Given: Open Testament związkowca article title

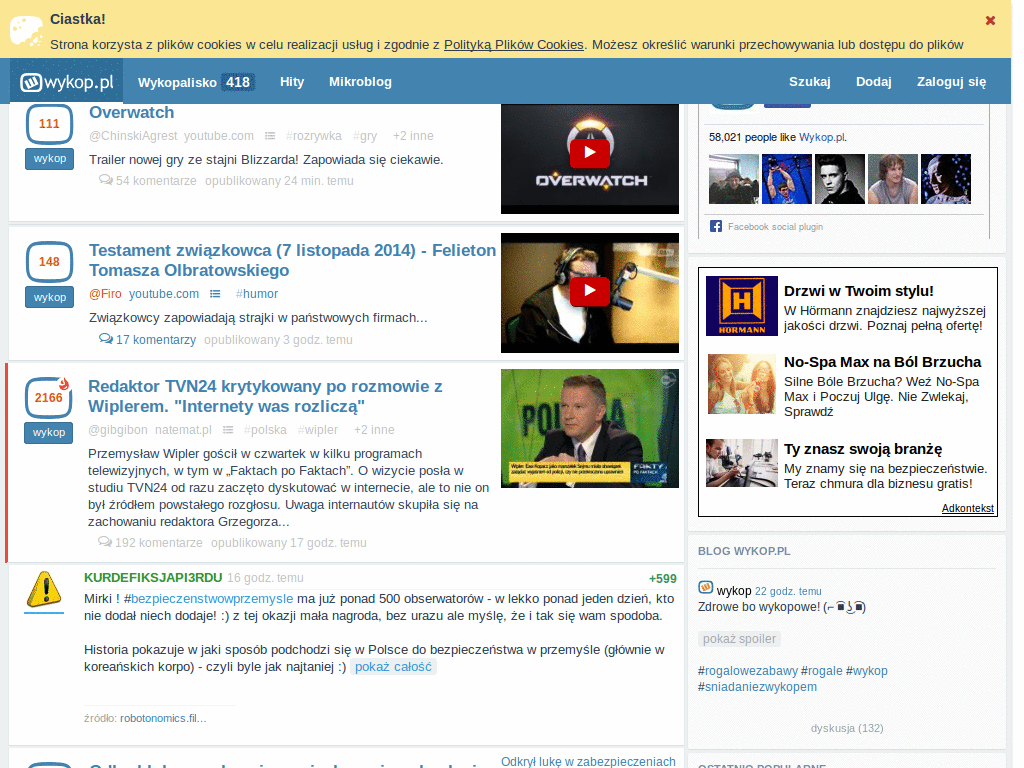Looking at the screenshot, I should [293, 260].
